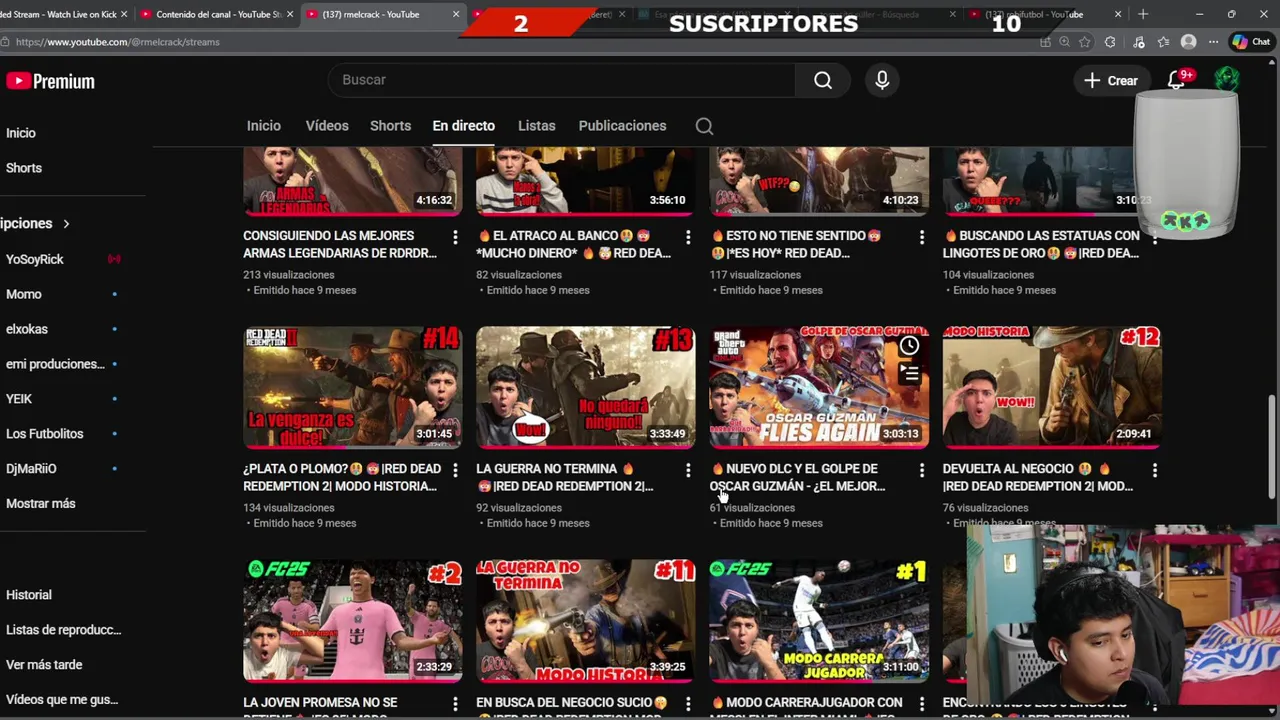Screen dimensions: 1280x720
Task: Open emi producciones subscription channel
Action: click(x=55, y=364)
